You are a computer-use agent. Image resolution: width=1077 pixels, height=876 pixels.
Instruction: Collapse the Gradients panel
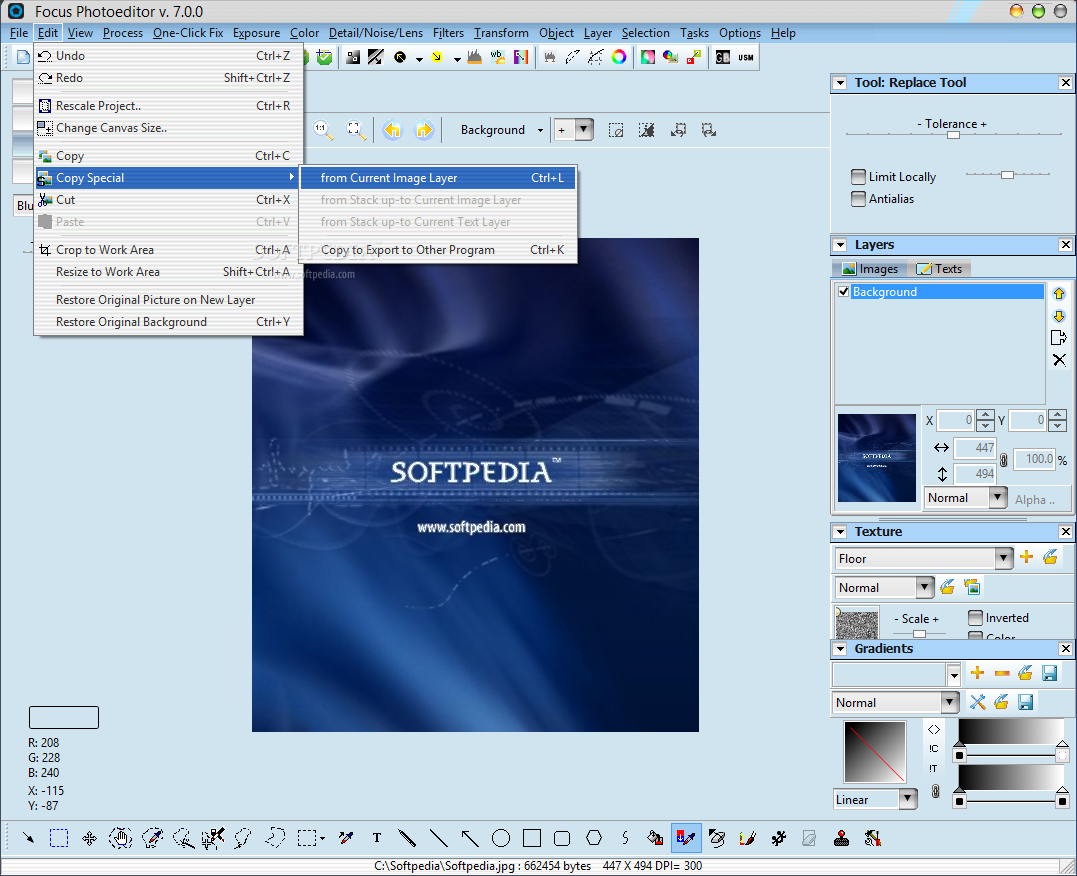coord(839,649)
